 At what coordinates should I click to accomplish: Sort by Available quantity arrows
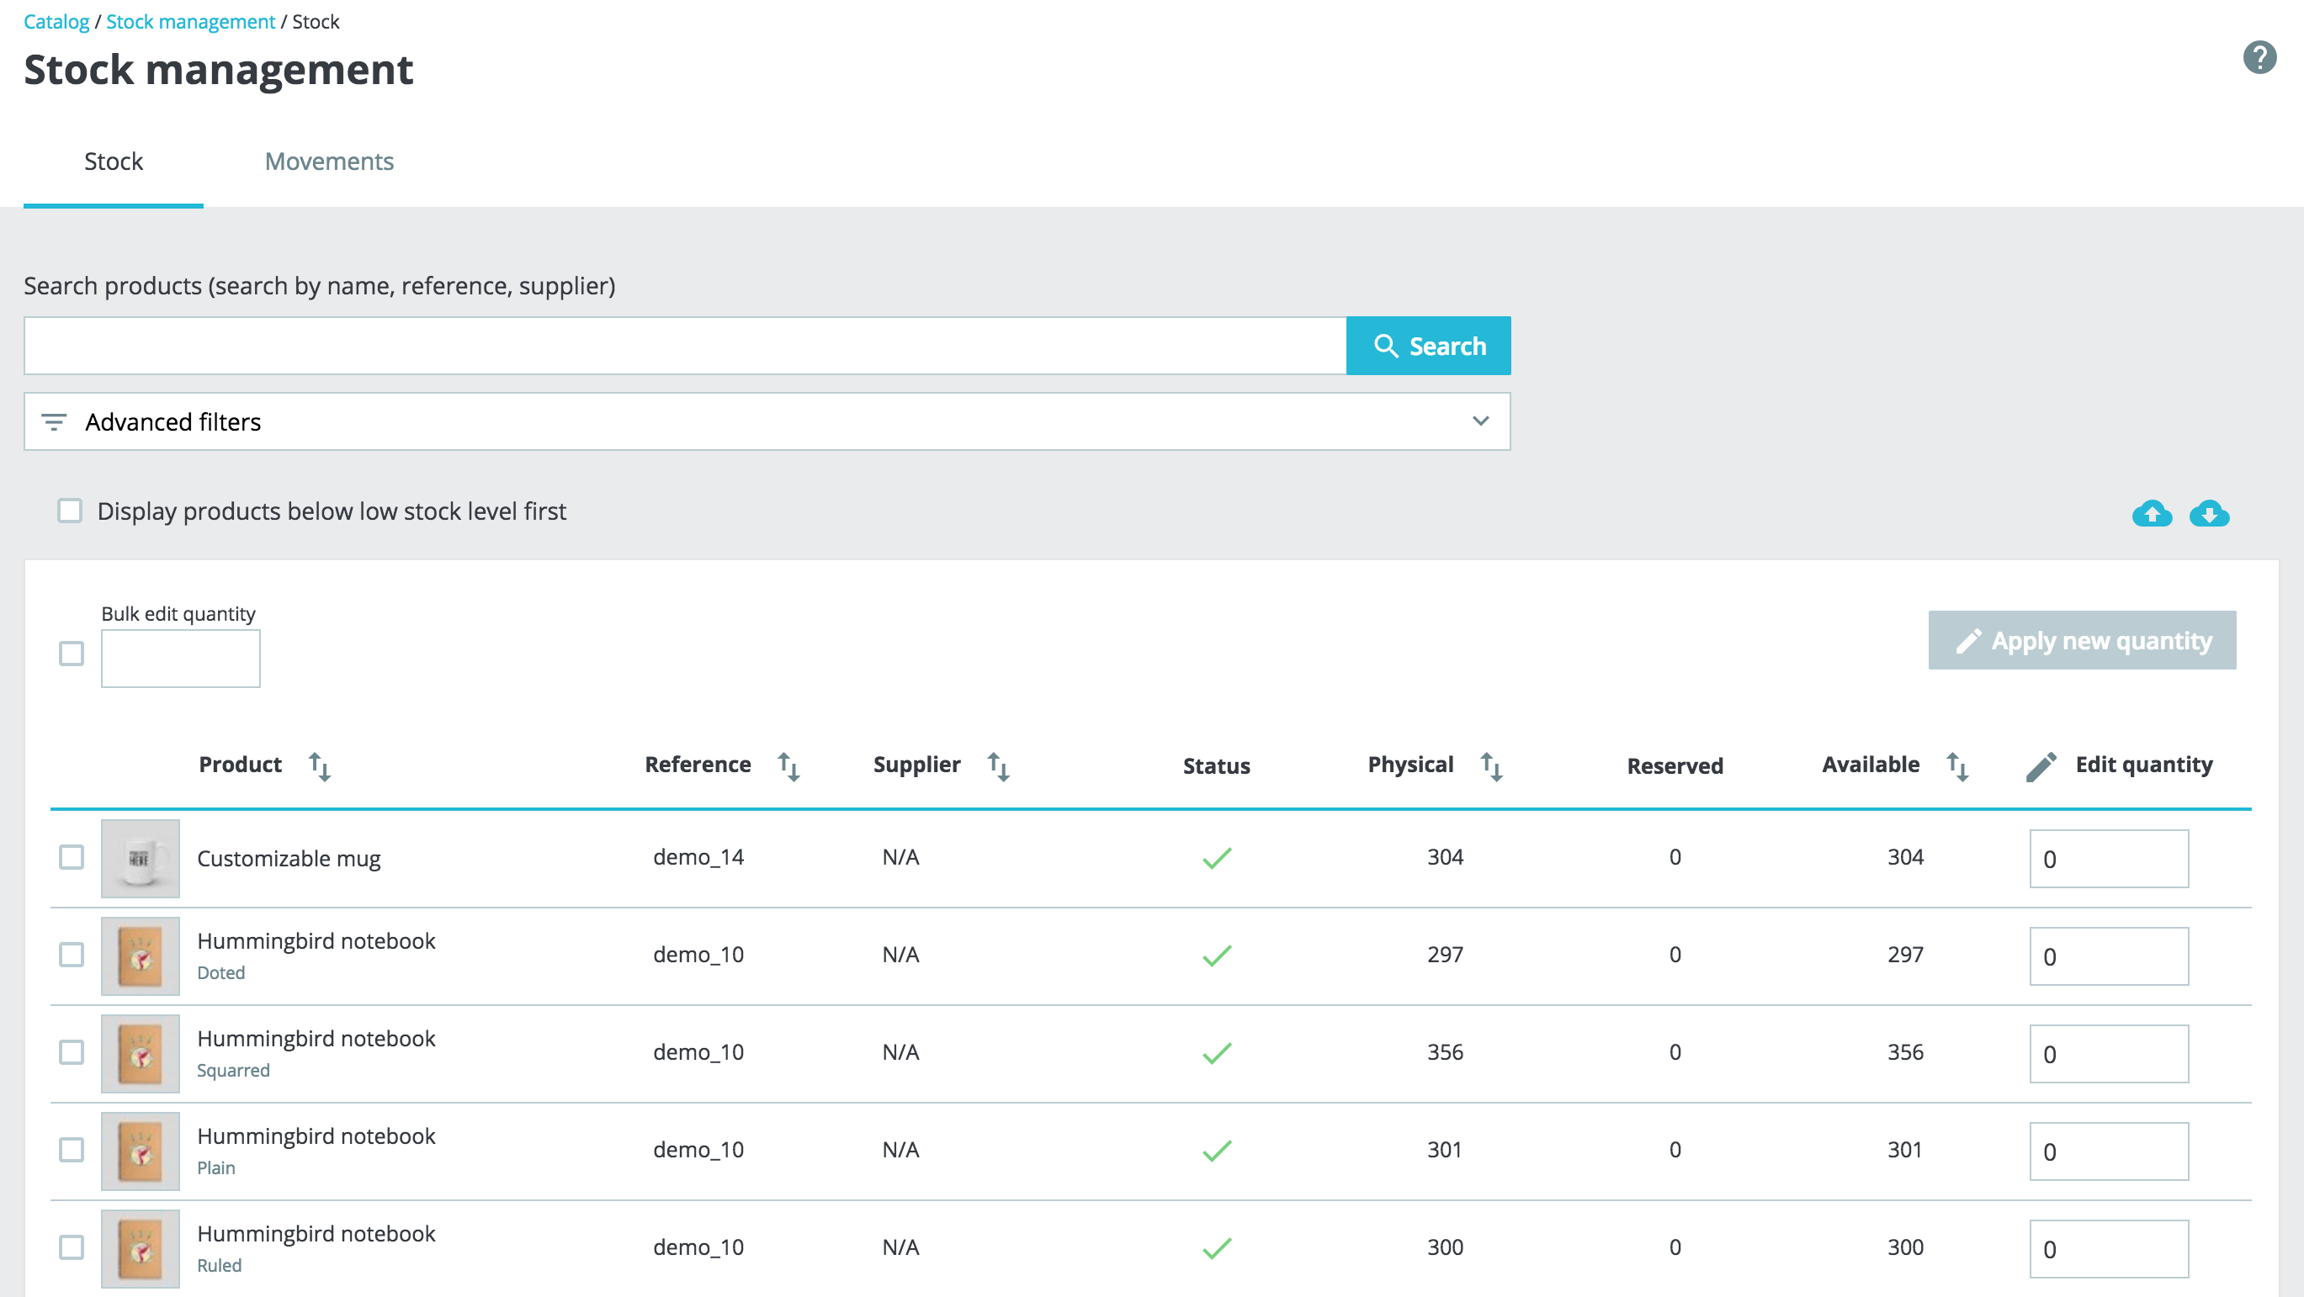[x=1957, y=766]
